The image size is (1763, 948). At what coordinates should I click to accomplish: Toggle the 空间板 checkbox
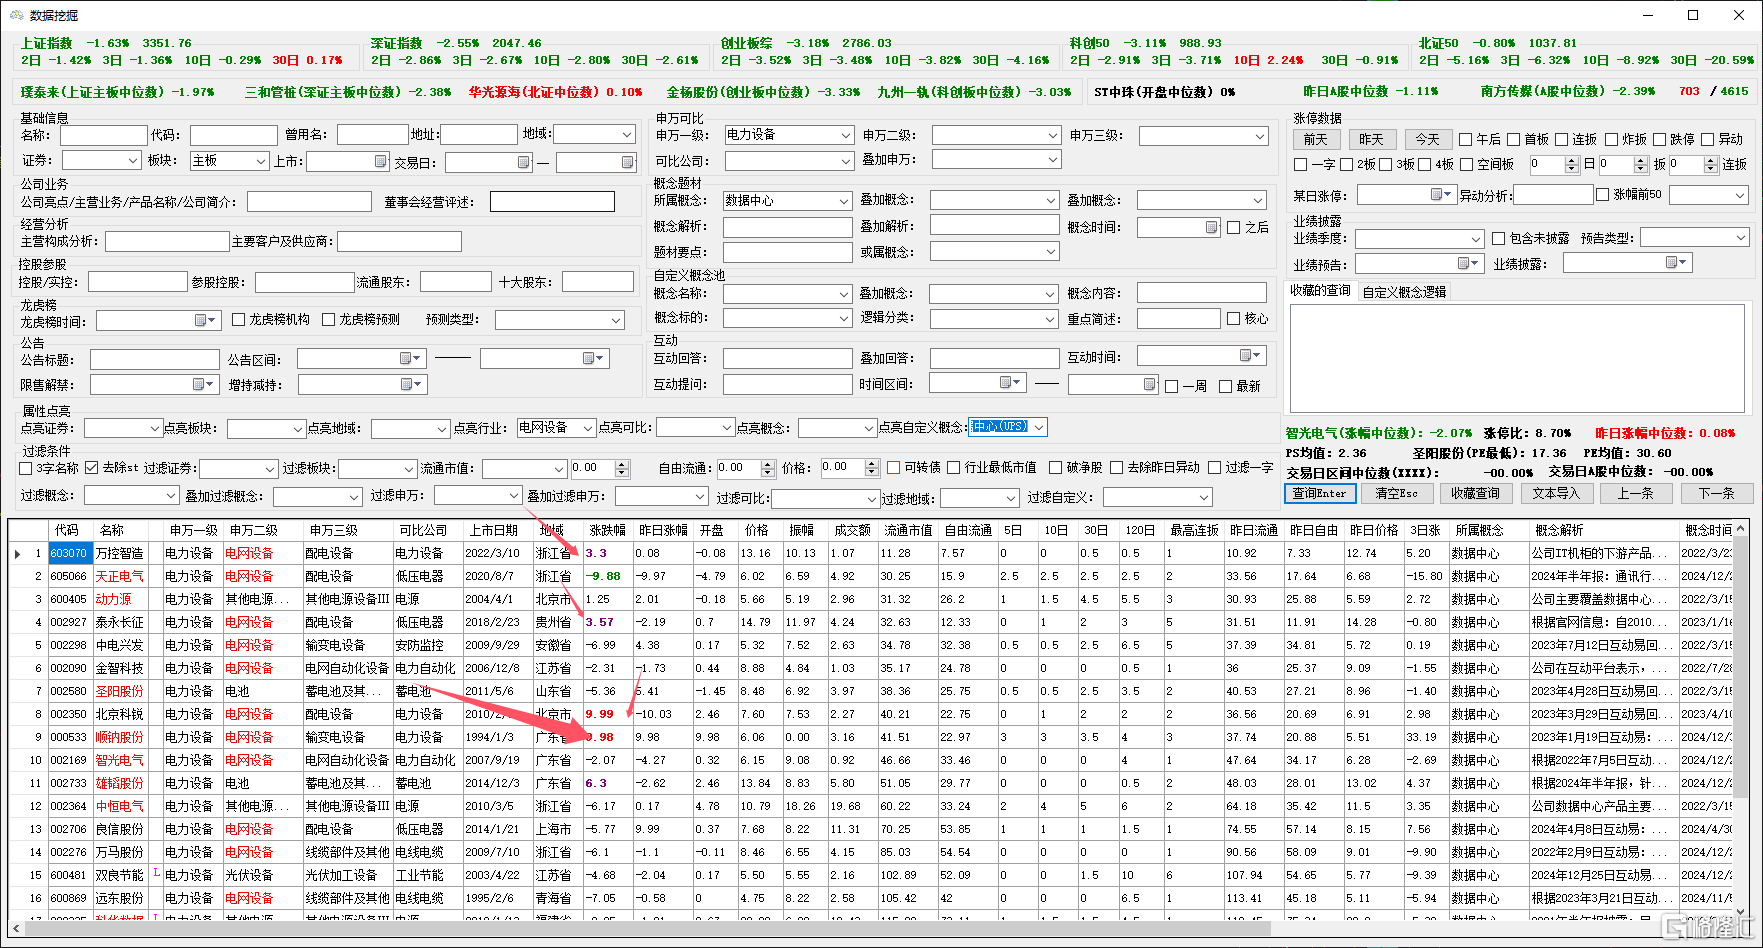coord(1467,164)
